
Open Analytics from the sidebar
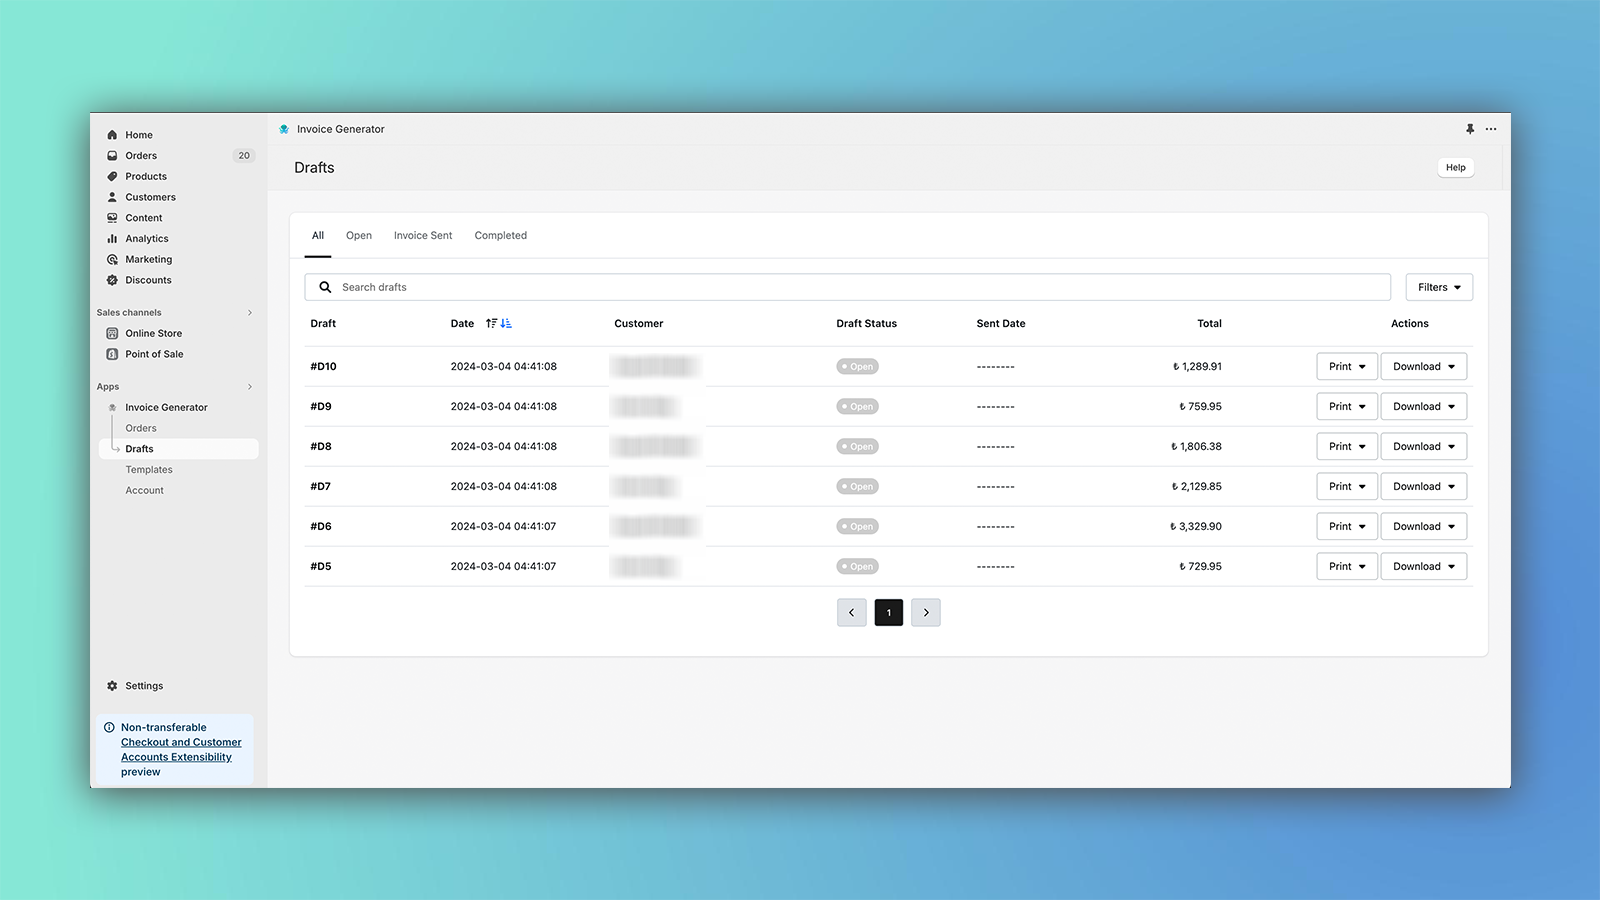pos(147,239)
